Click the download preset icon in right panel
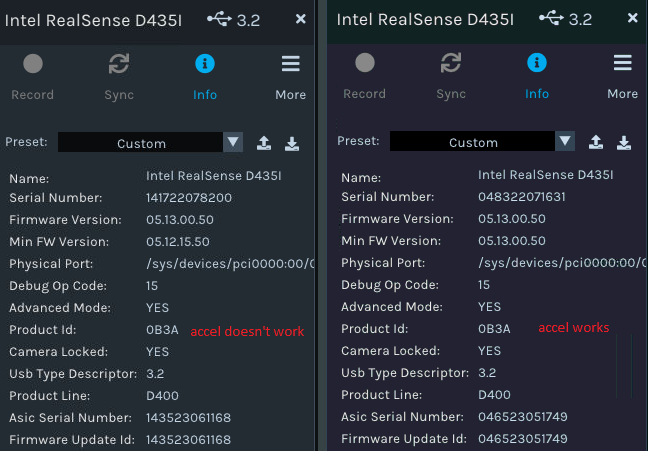The width and height of the screenshot is (648, 451). coord(624,143)
